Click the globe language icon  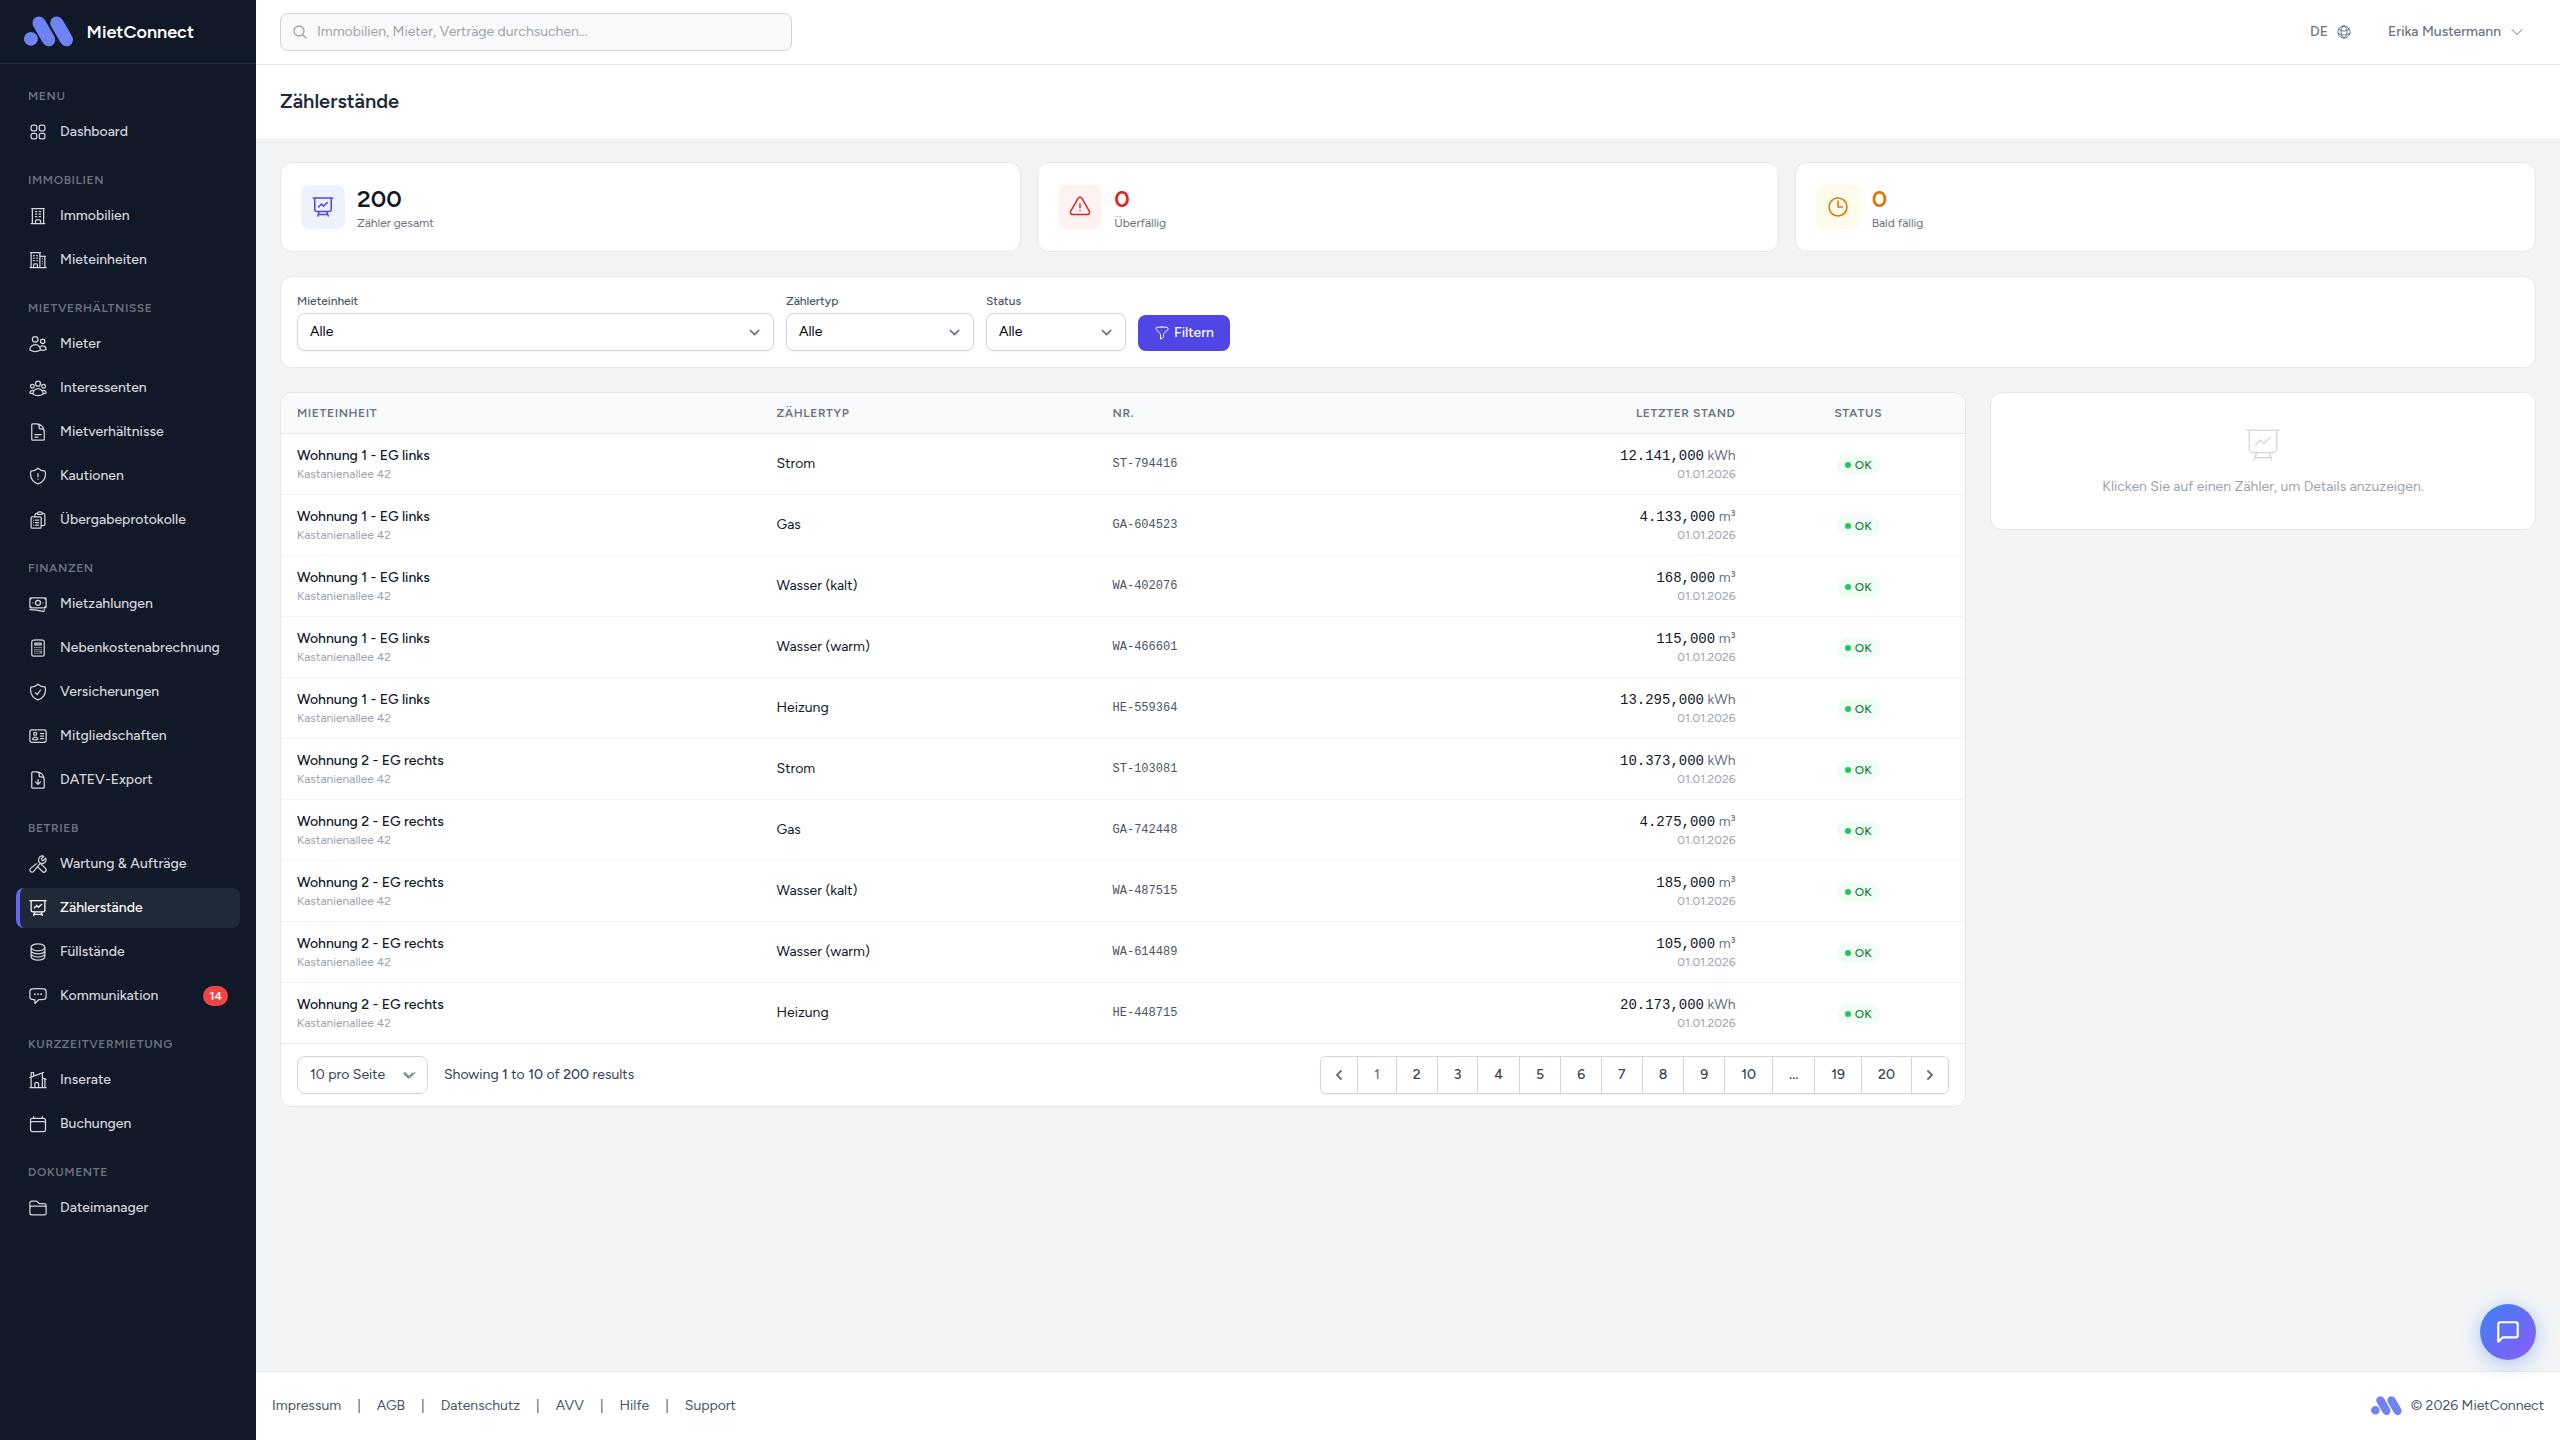click(2344, 32)
